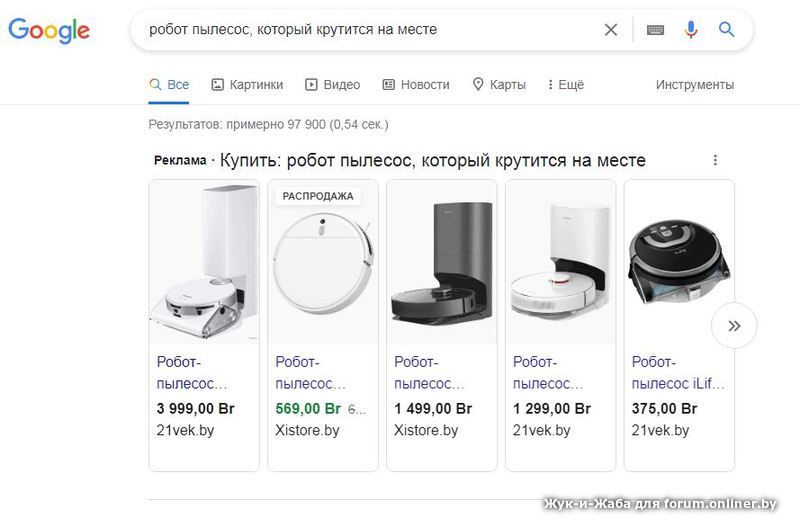This screenshot has height=527, width=800.
Task: Open the ad options three-dot menu
Action: [x=715, y=160]
